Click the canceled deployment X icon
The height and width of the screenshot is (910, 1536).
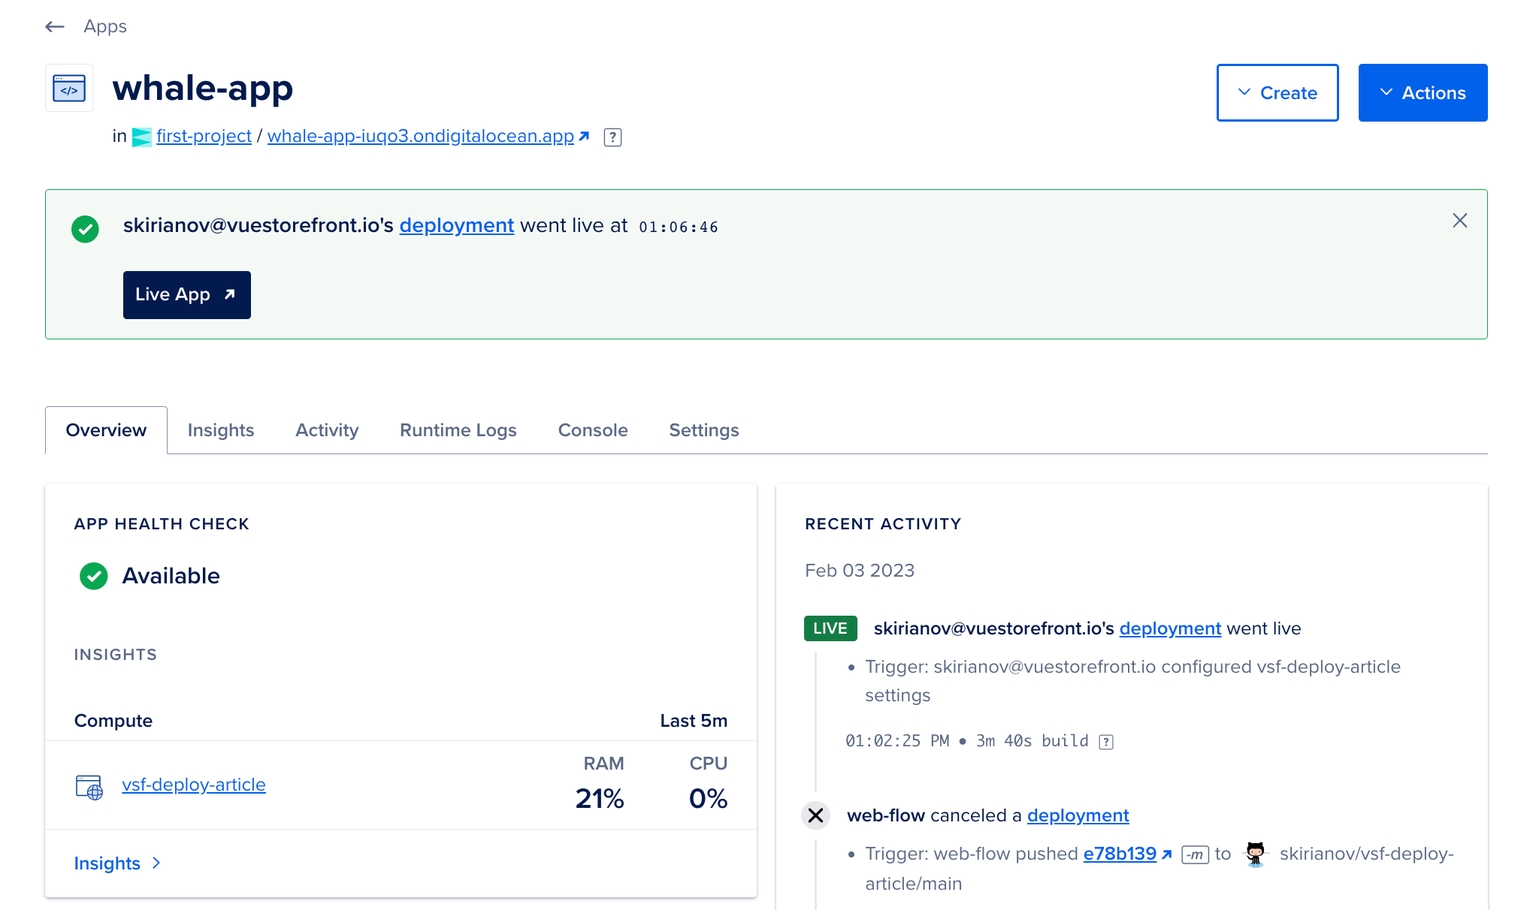click(816, 816)
